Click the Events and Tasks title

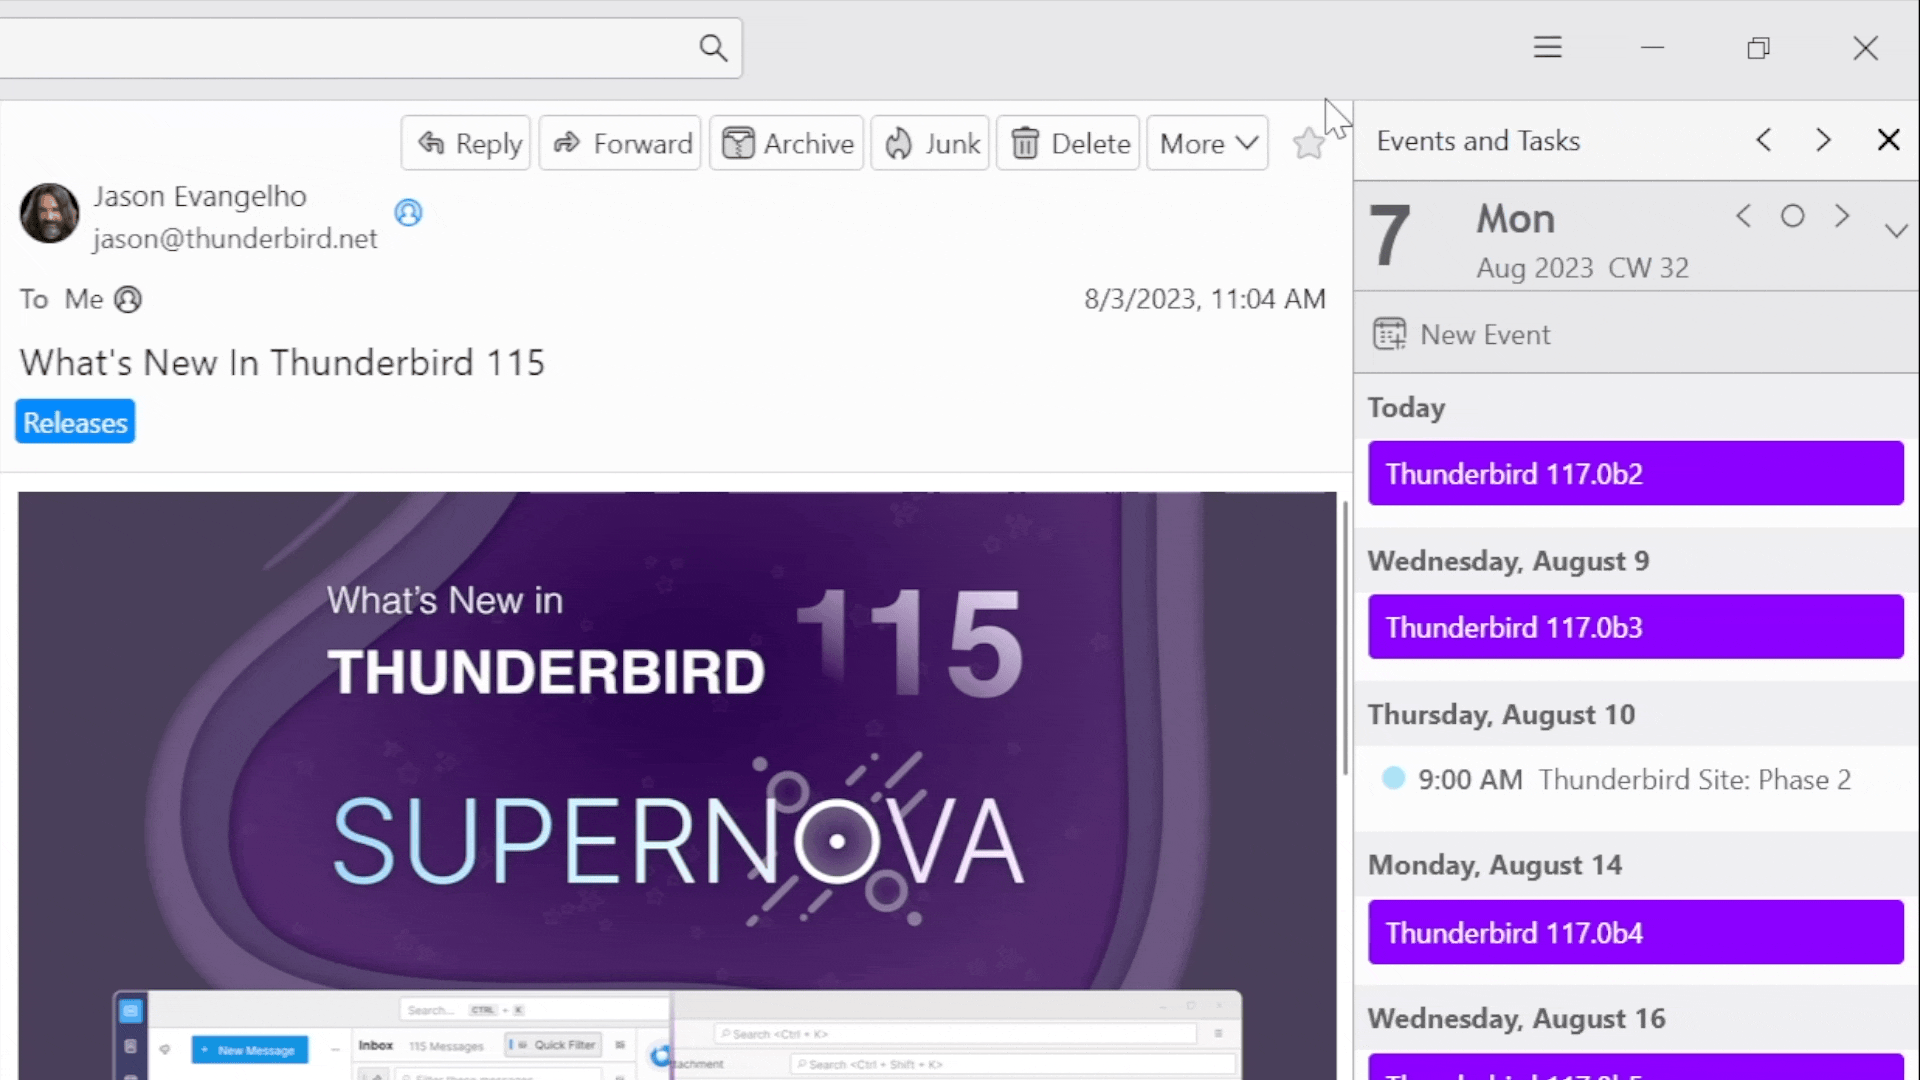click(x=1478, y=141)
